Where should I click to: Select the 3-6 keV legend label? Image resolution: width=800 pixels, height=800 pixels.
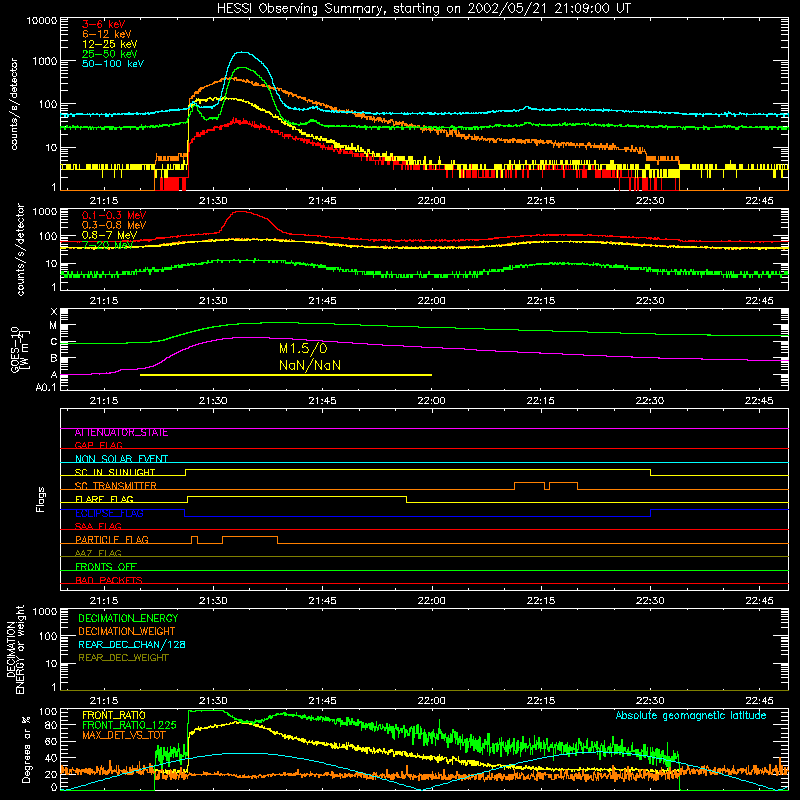coord(104,24)
